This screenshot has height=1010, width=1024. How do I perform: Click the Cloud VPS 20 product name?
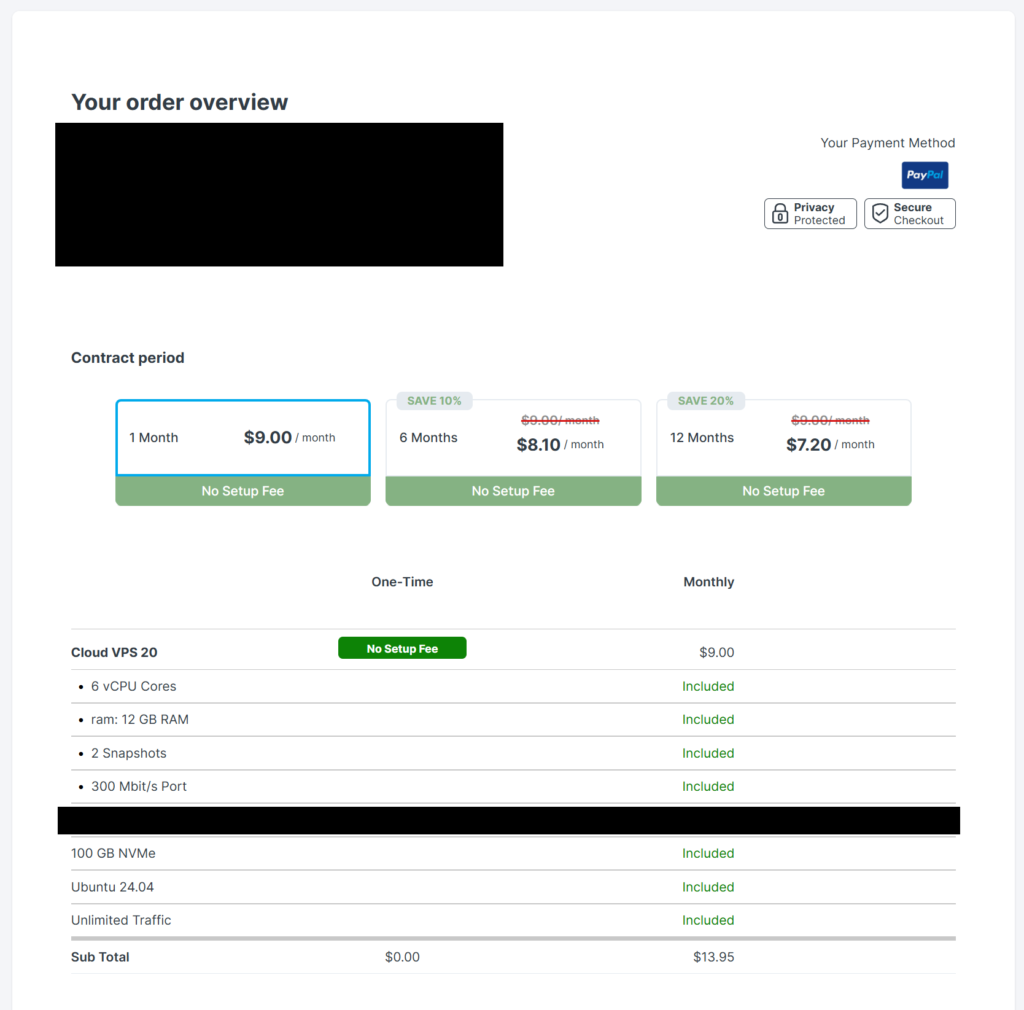click(x=114, y=652)
